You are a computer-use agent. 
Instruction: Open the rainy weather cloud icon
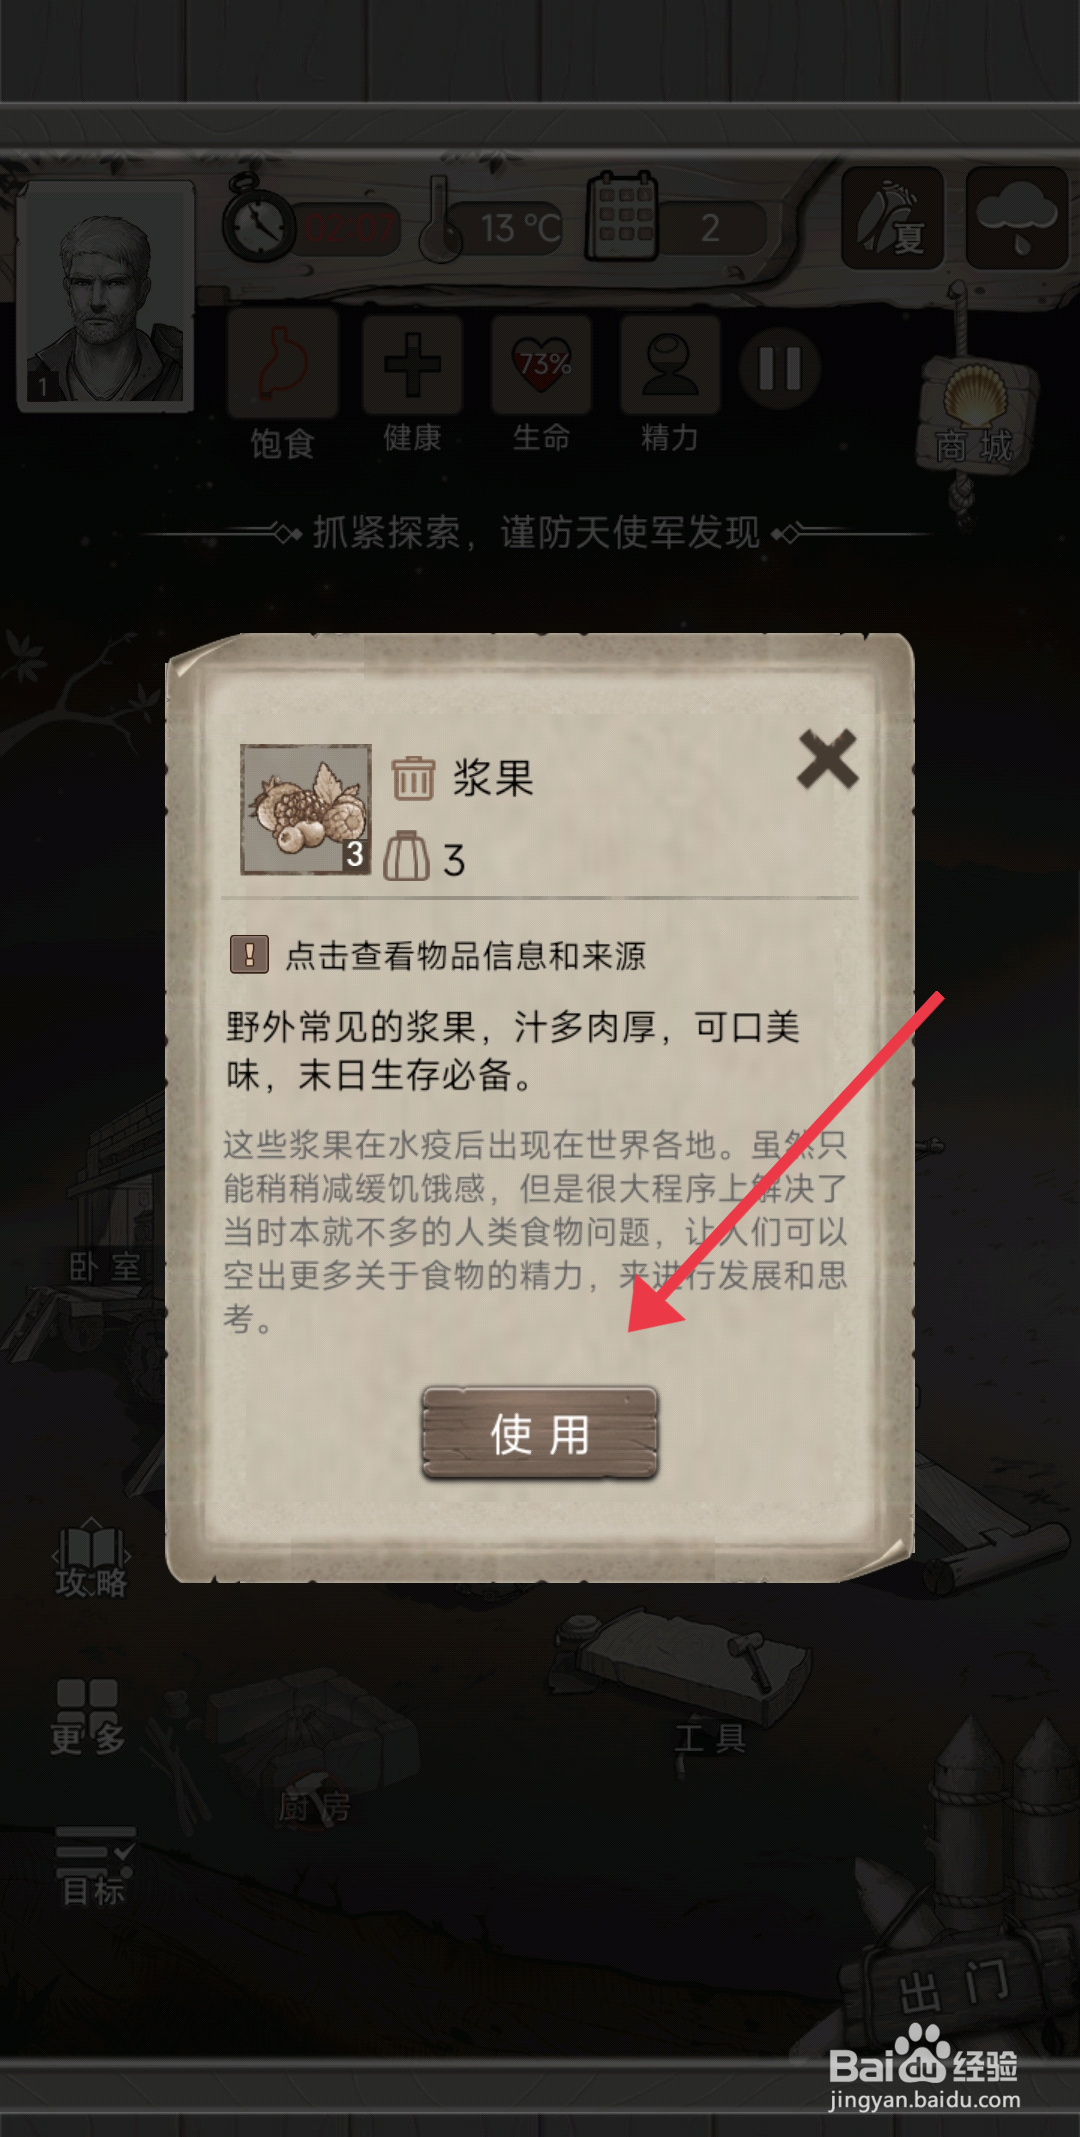pos(1017,218)
